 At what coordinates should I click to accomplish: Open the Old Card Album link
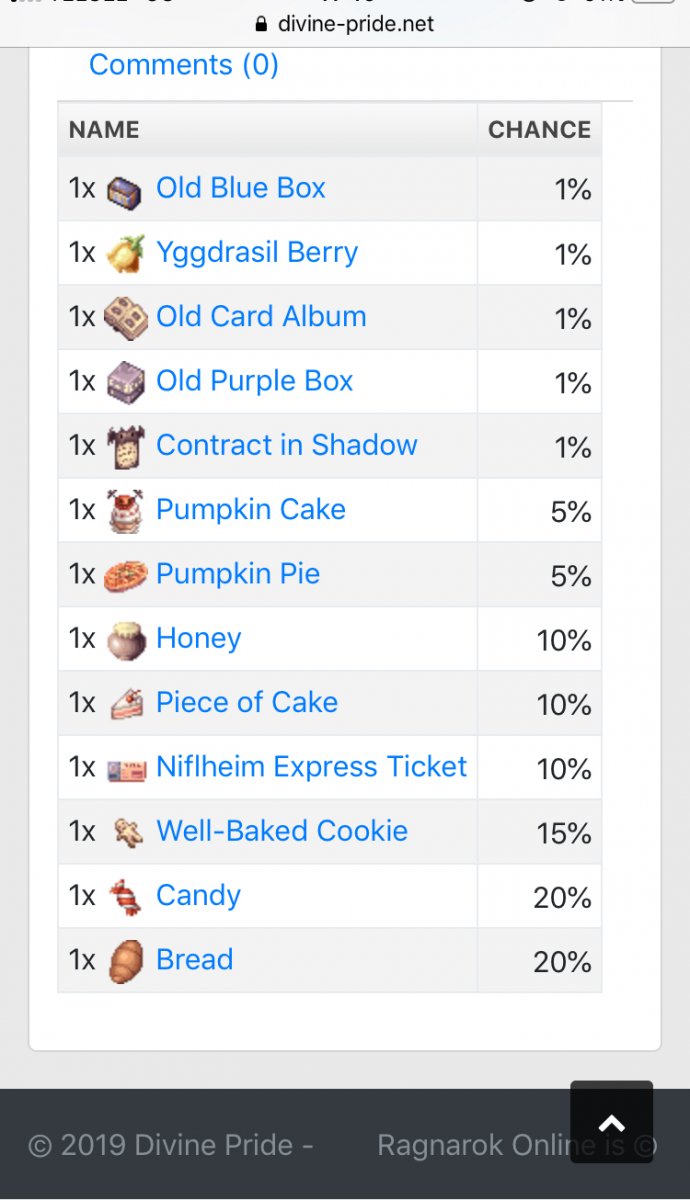261,317
